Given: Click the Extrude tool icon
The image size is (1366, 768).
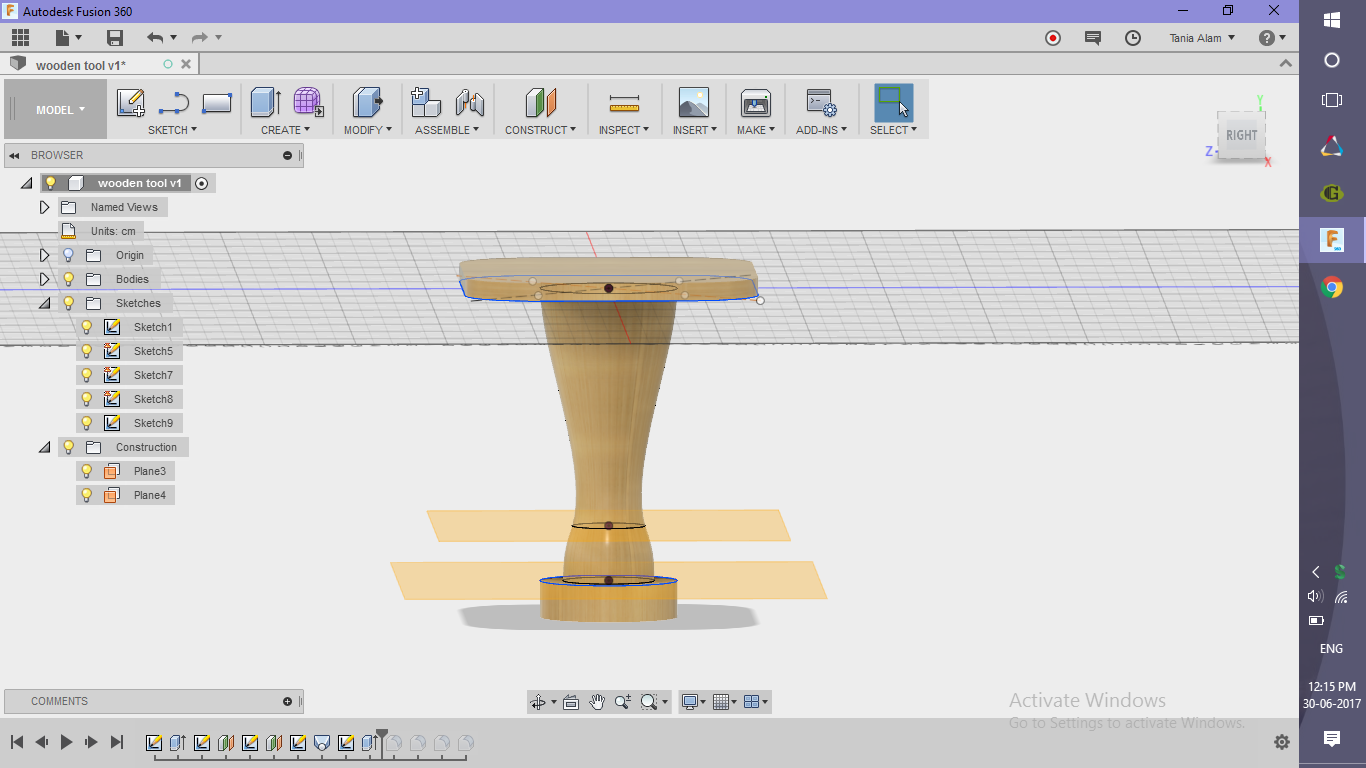Looking at the screenshot, I should tap(265, 103).
